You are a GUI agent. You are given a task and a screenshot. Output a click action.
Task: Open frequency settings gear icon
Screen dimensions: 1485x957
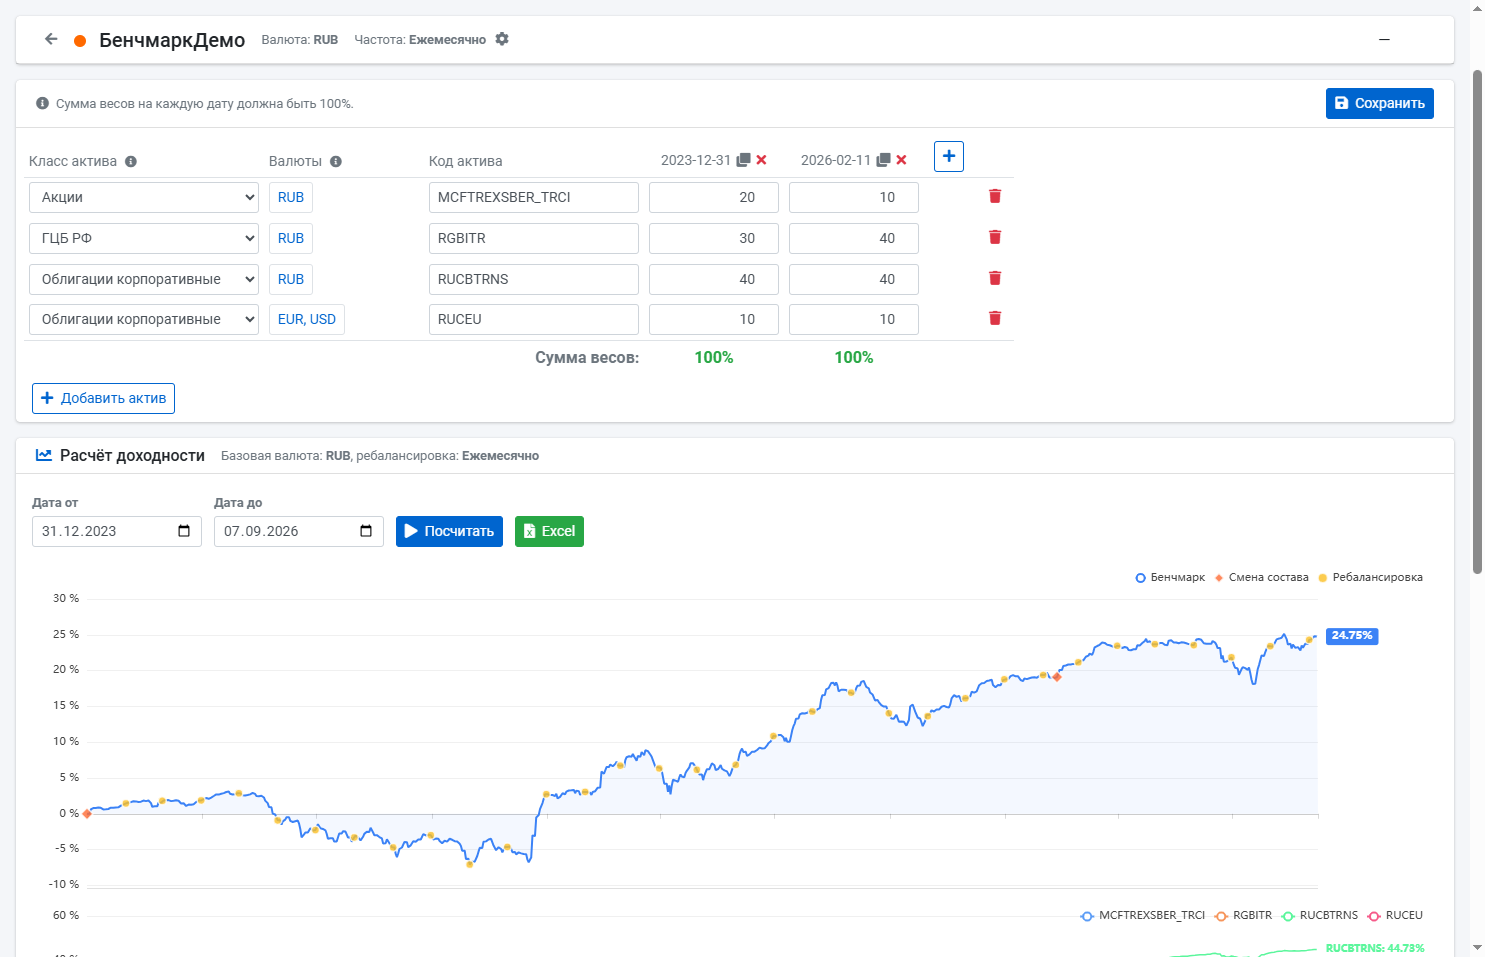click(x=502, y=39)
